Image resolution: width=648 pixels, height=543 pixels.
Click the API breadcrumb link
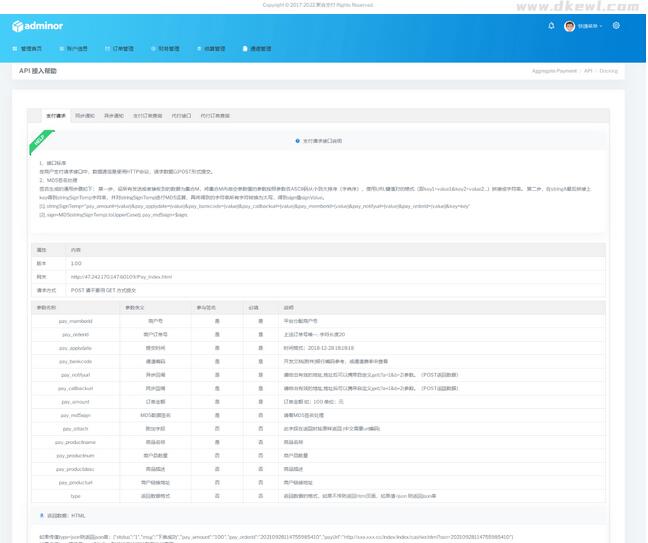tap(589, 71)
